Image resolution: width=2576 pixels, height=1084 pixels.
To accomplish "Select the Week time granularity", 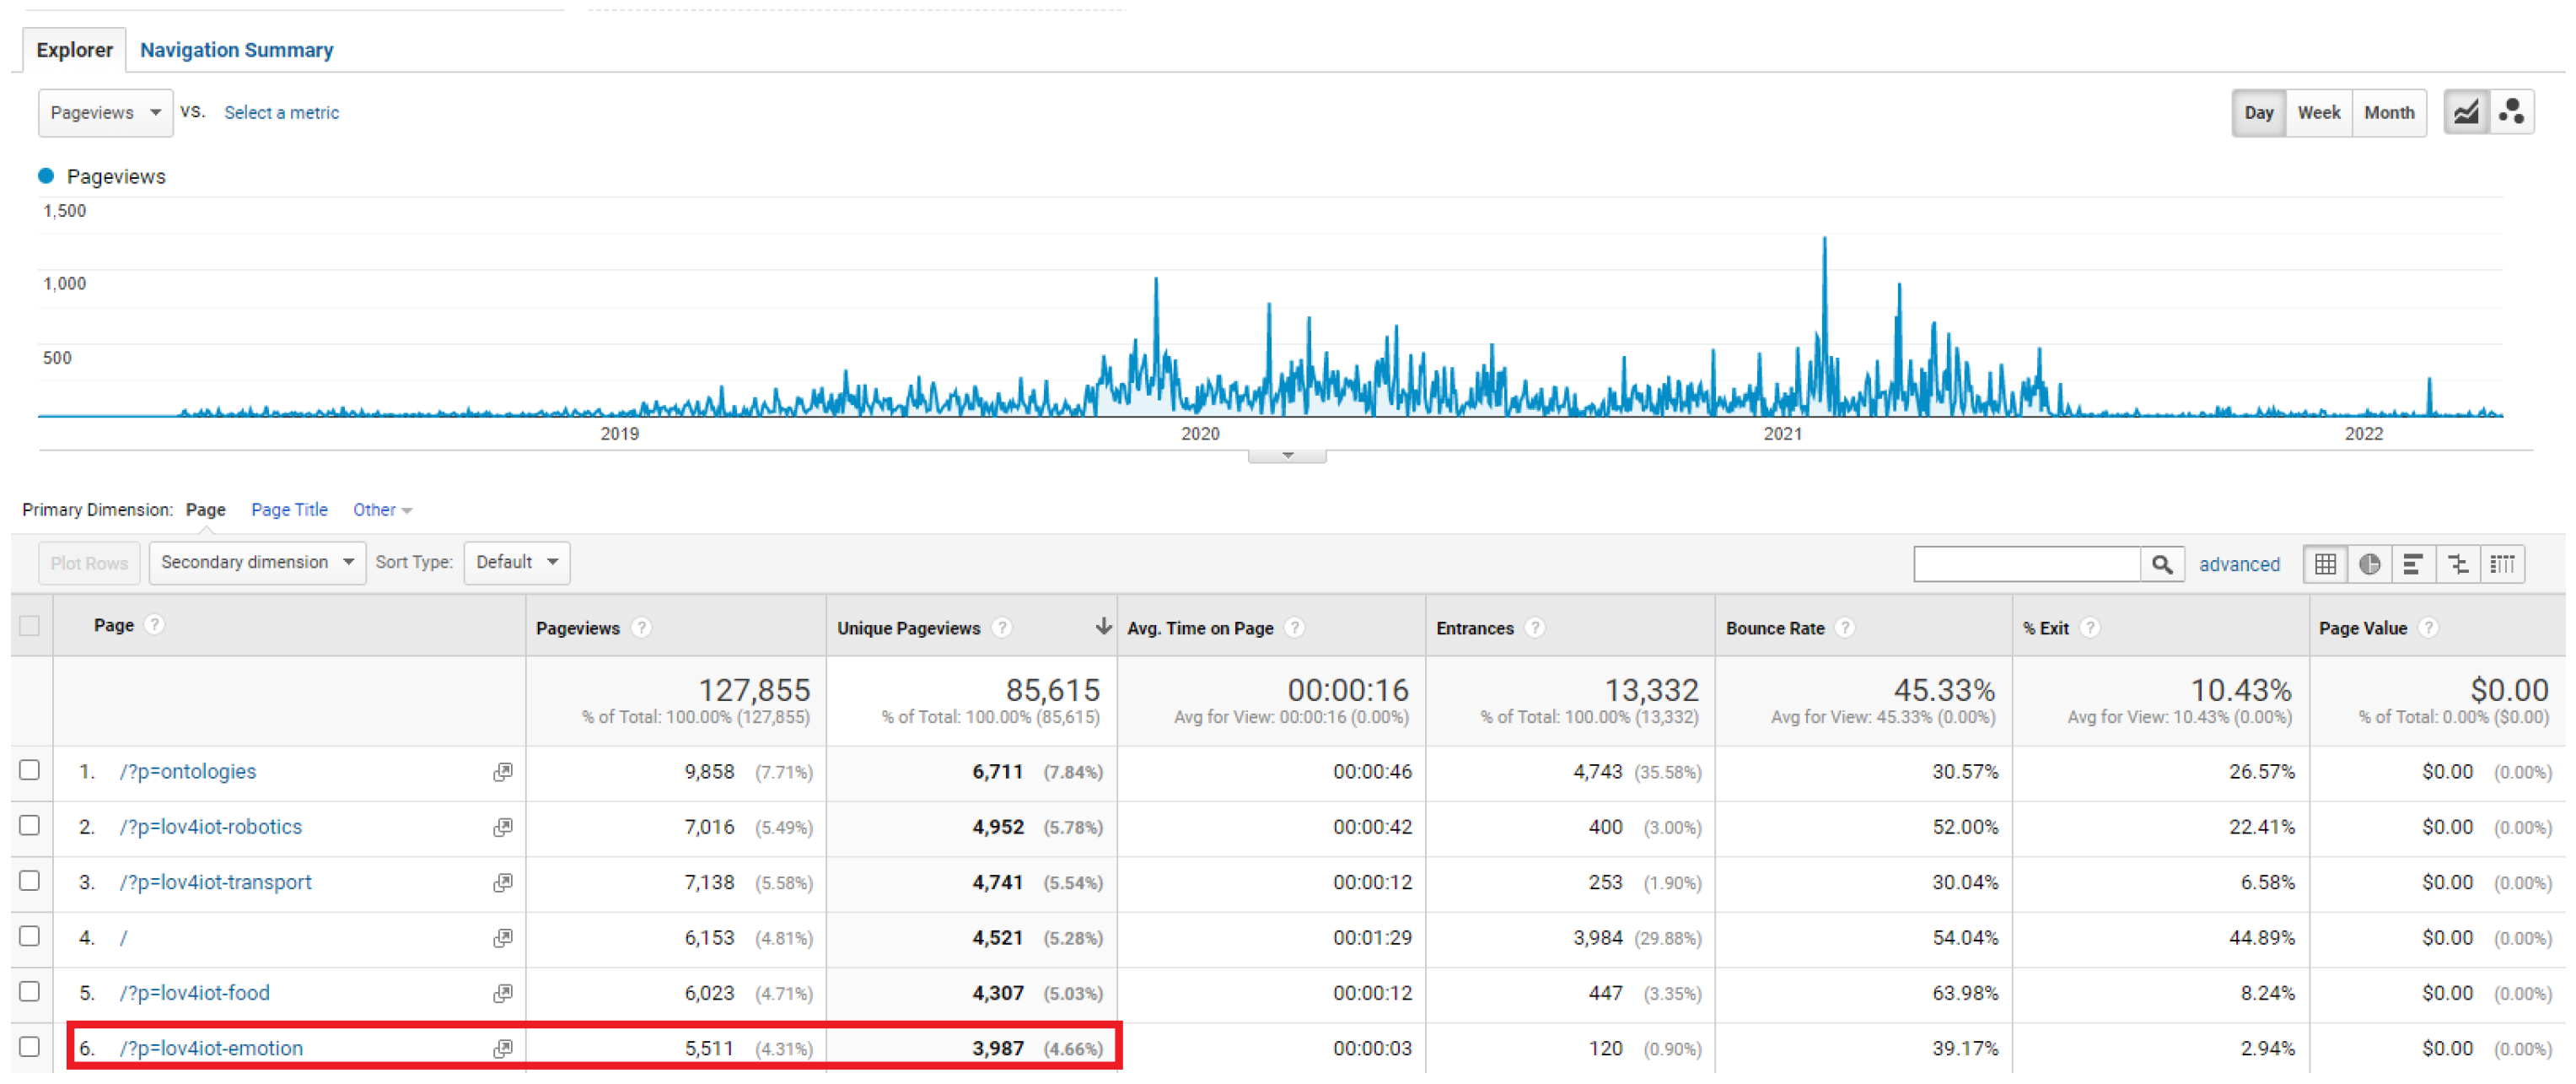I will [2318, 113].
